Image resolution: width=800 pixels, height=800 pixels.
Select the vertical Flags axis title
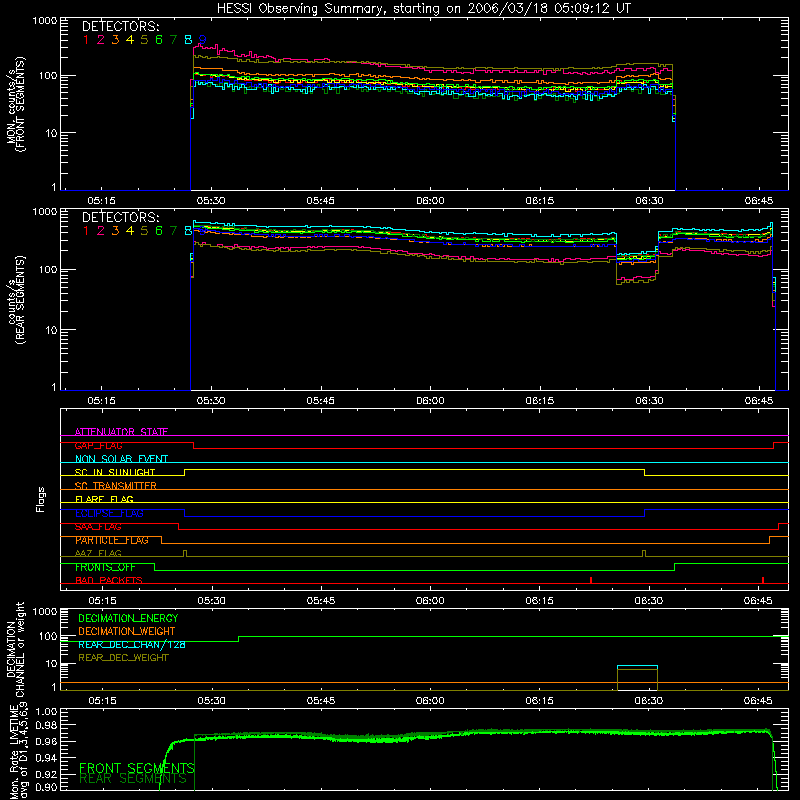click(x=40, y=499)
